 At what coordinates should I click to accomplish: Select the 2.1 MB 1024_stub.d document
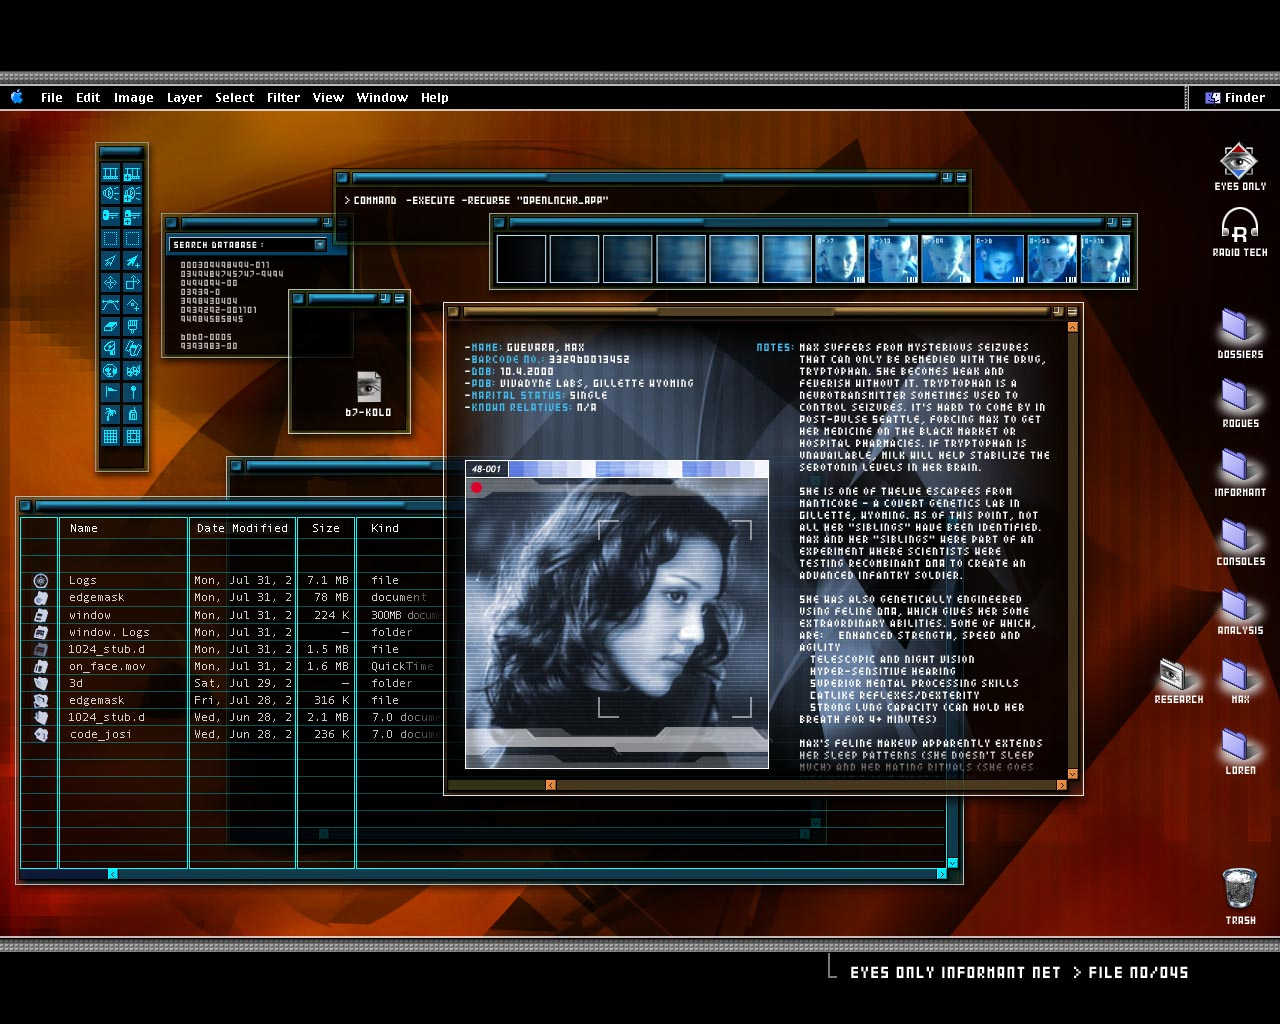coord(231,717)
